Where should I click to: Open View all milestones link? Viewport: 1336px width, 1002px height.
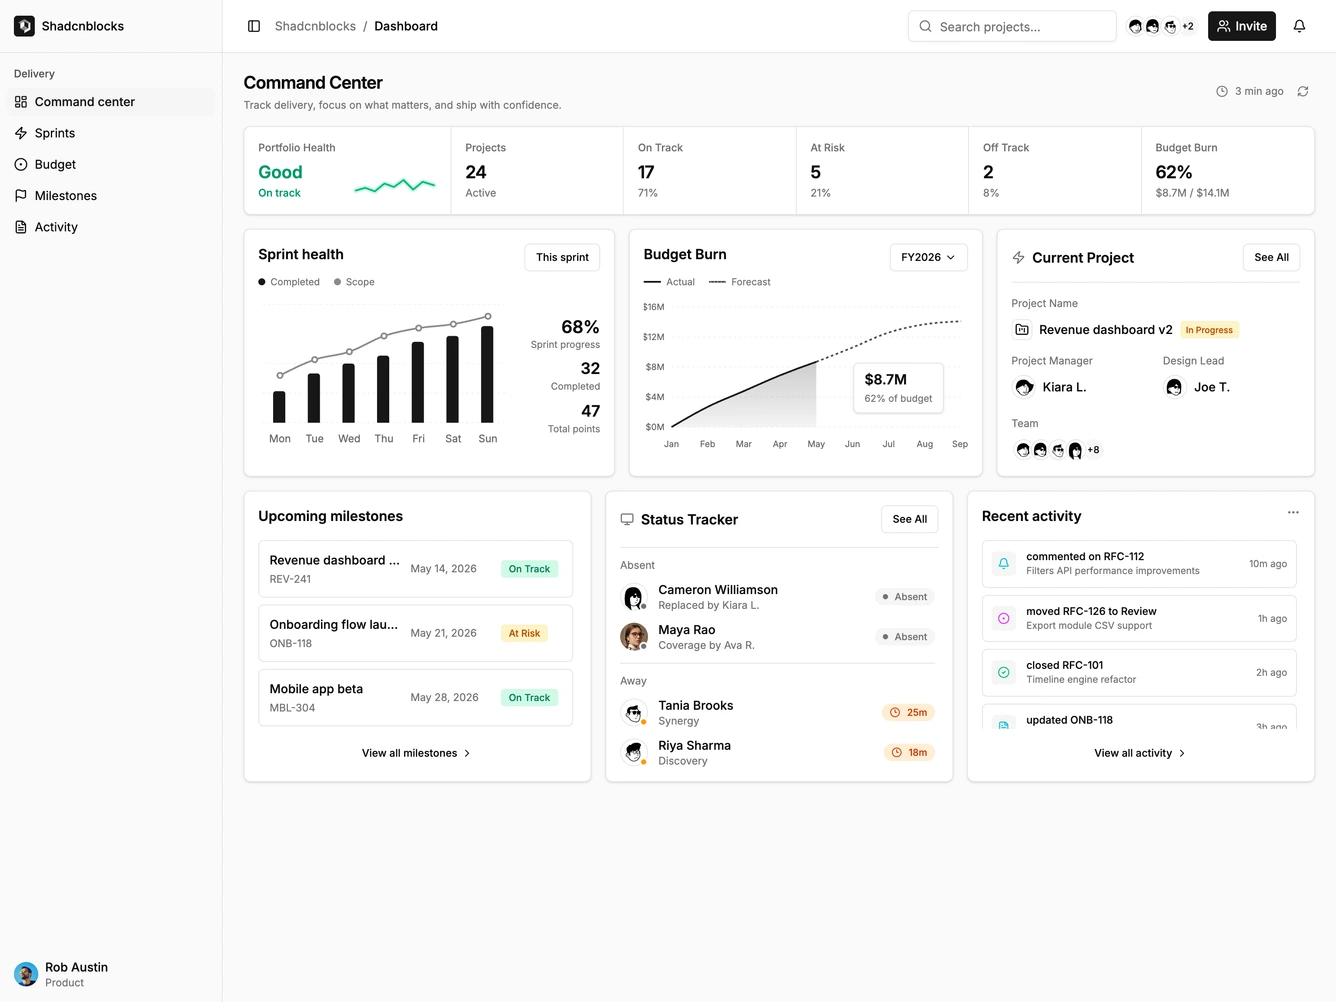click(x=416, y=753)
